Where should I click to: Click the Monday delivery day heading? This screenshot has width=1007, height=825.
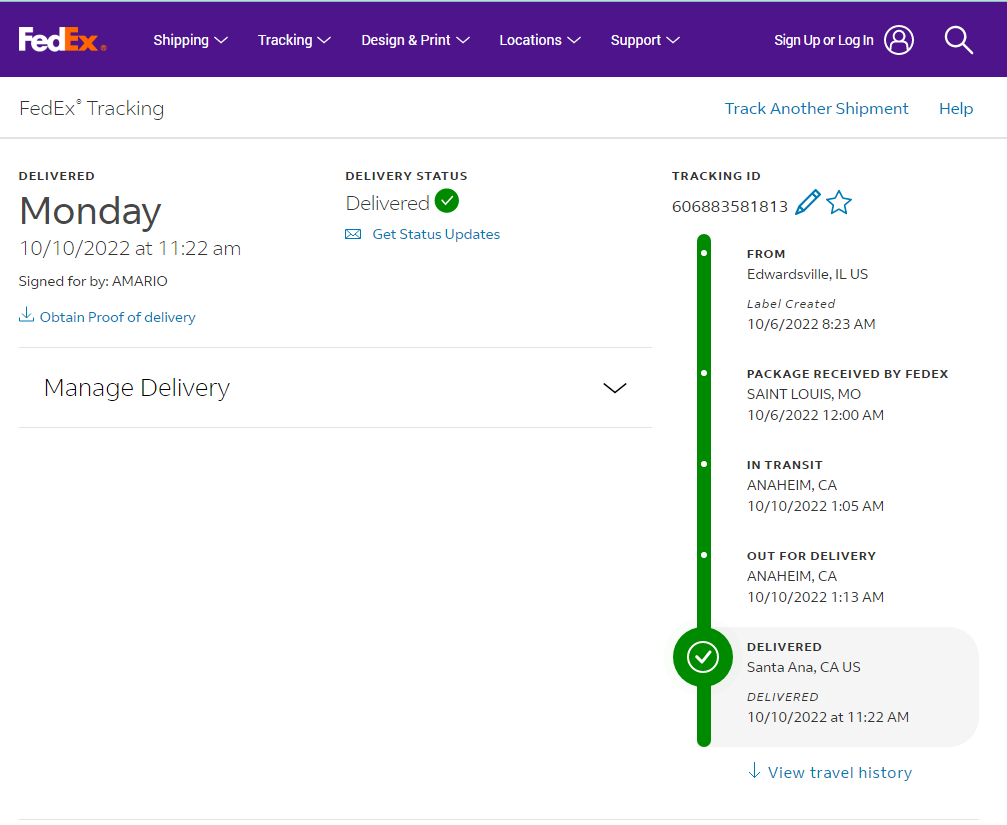pyautogui.click(x=90, y=211)
